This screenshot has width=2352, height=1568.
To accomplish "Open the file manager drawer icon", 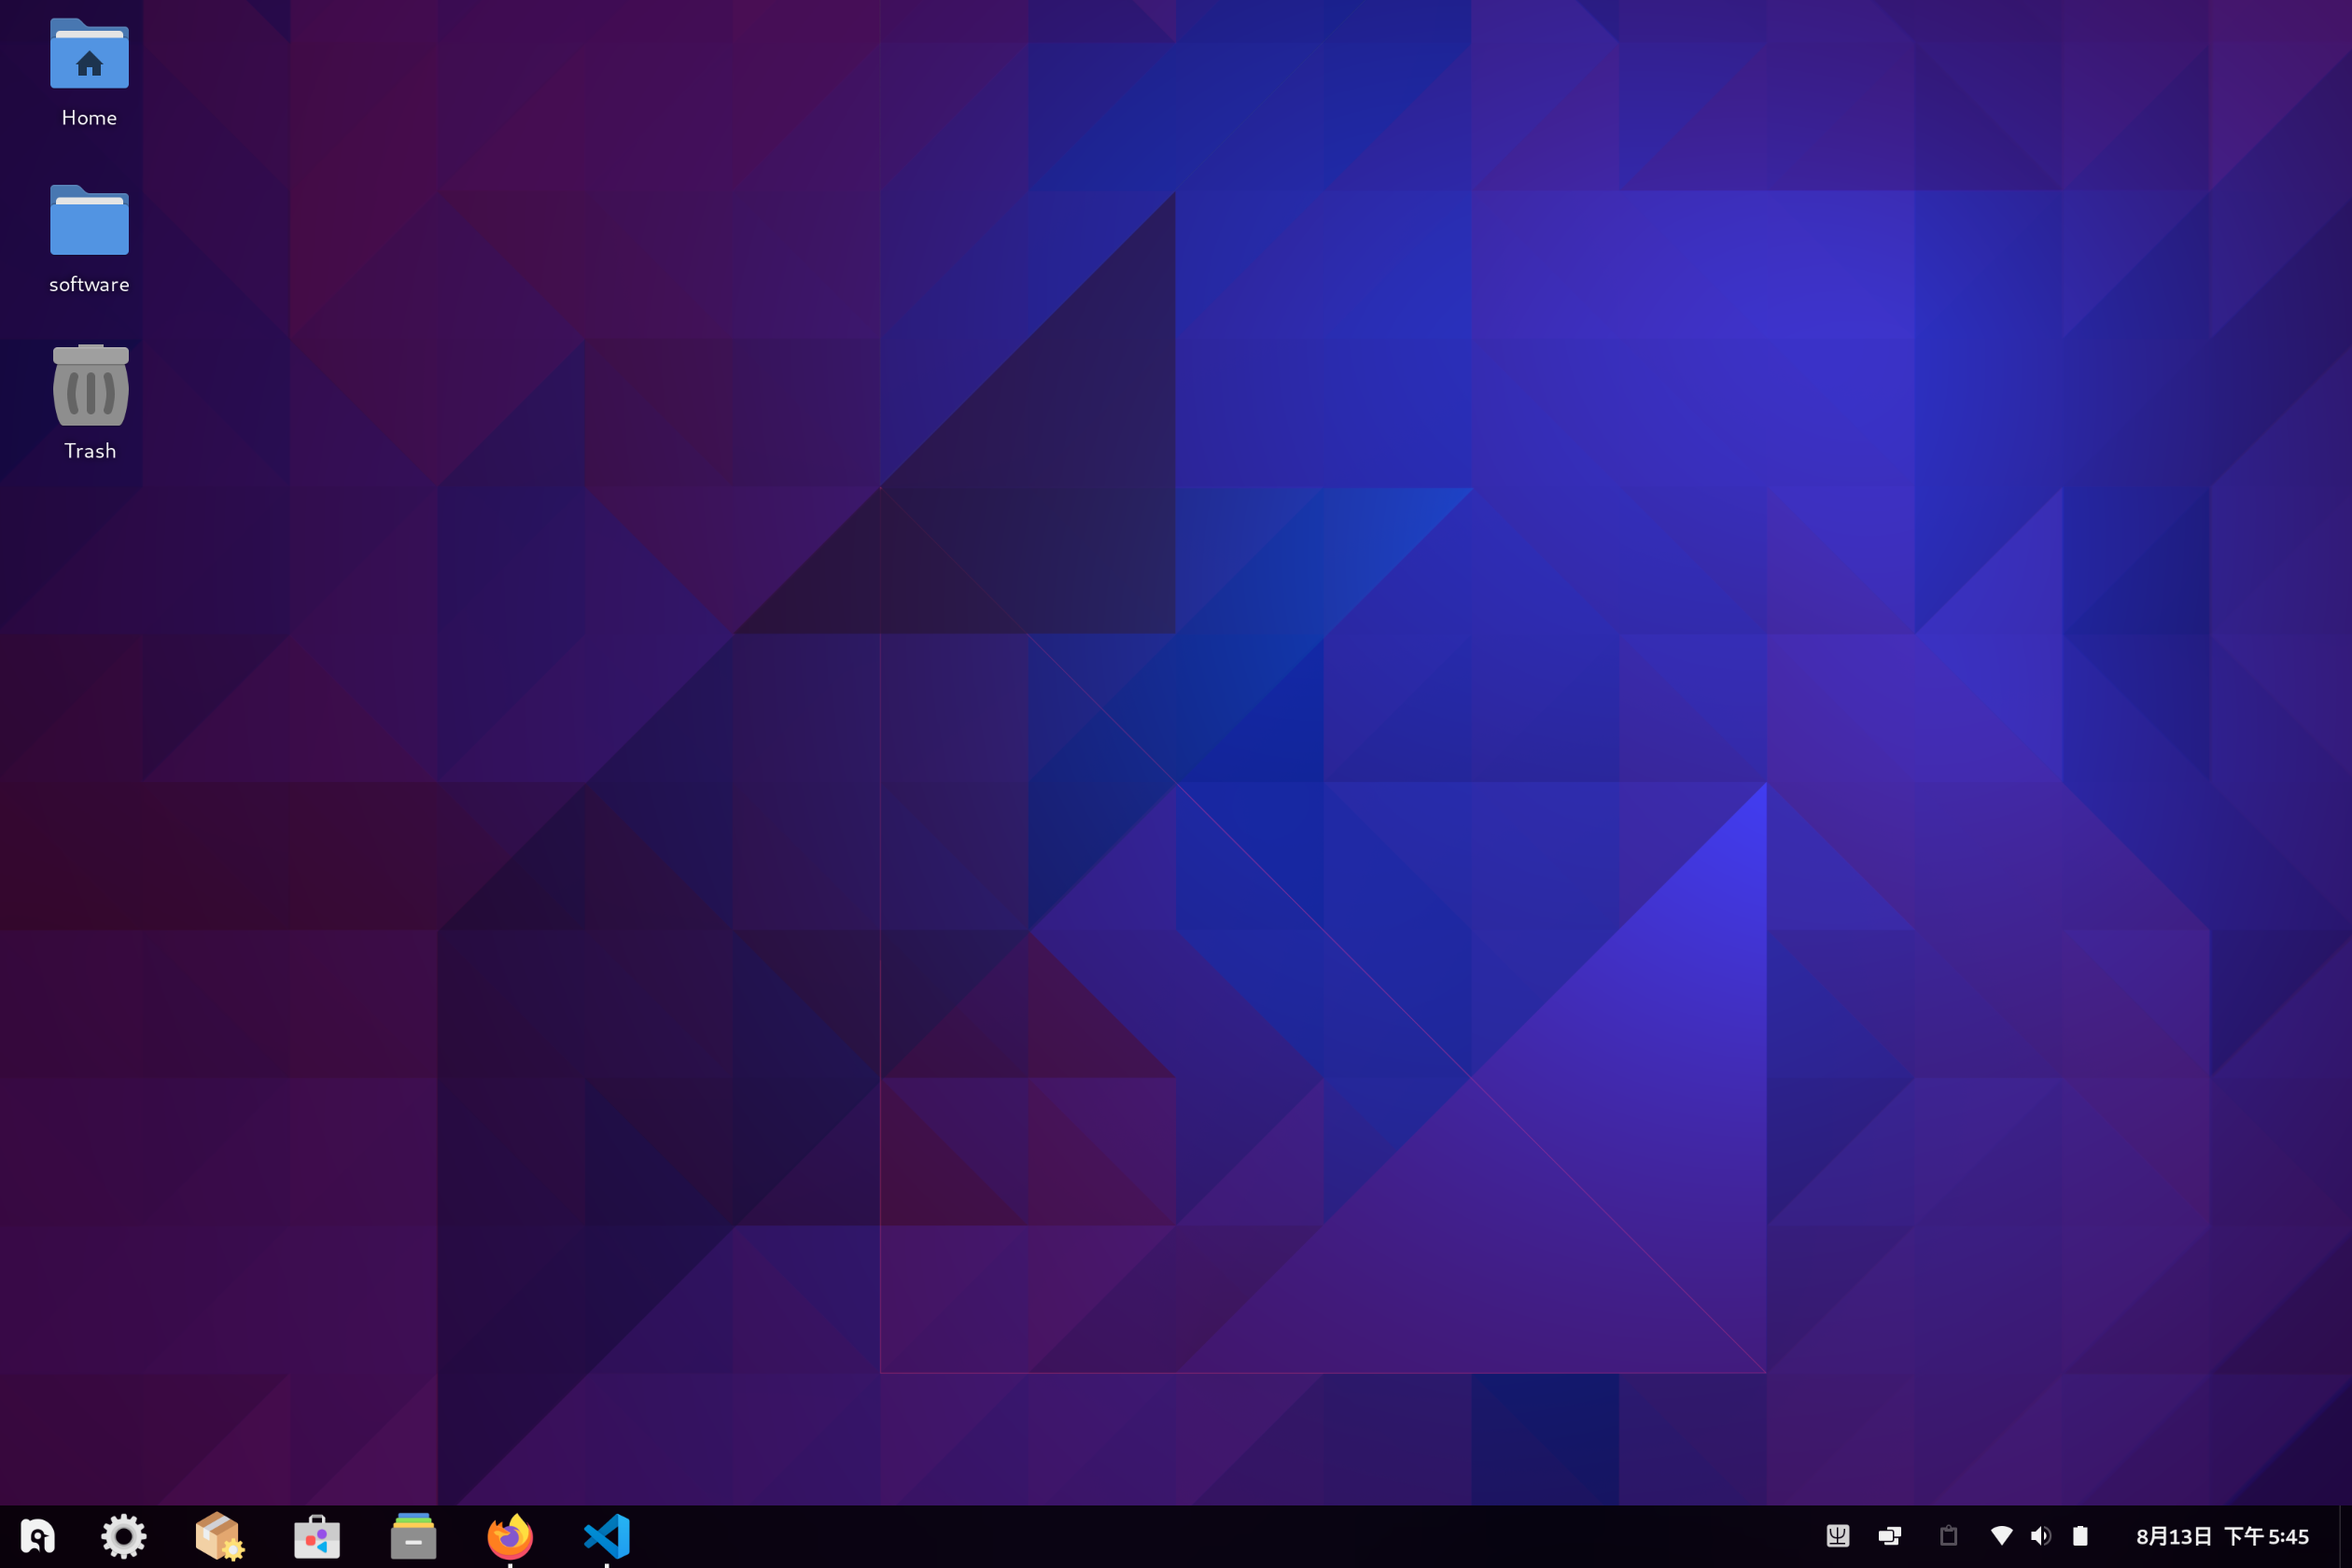I will click(x=413, y=1536).
